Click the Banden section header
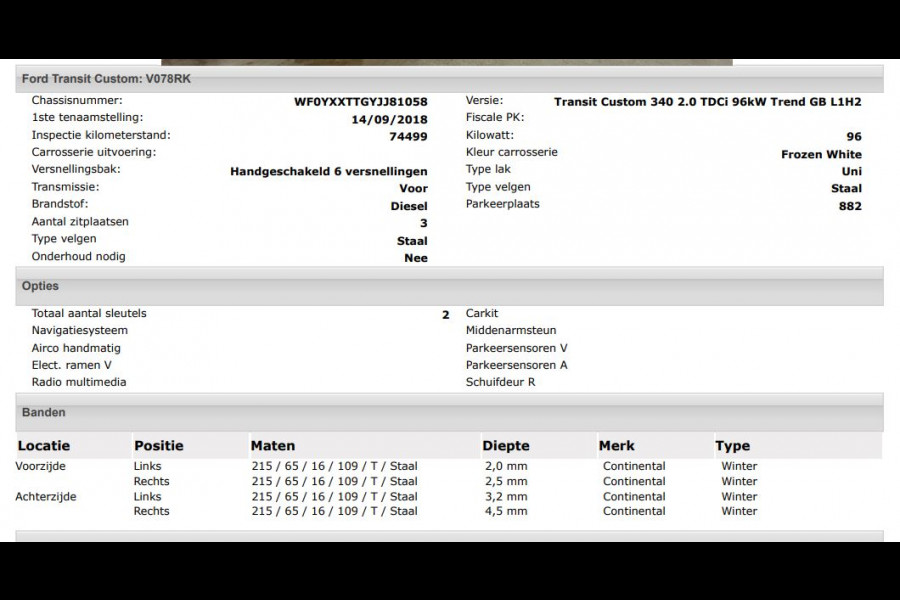 [x=44, y=412]
